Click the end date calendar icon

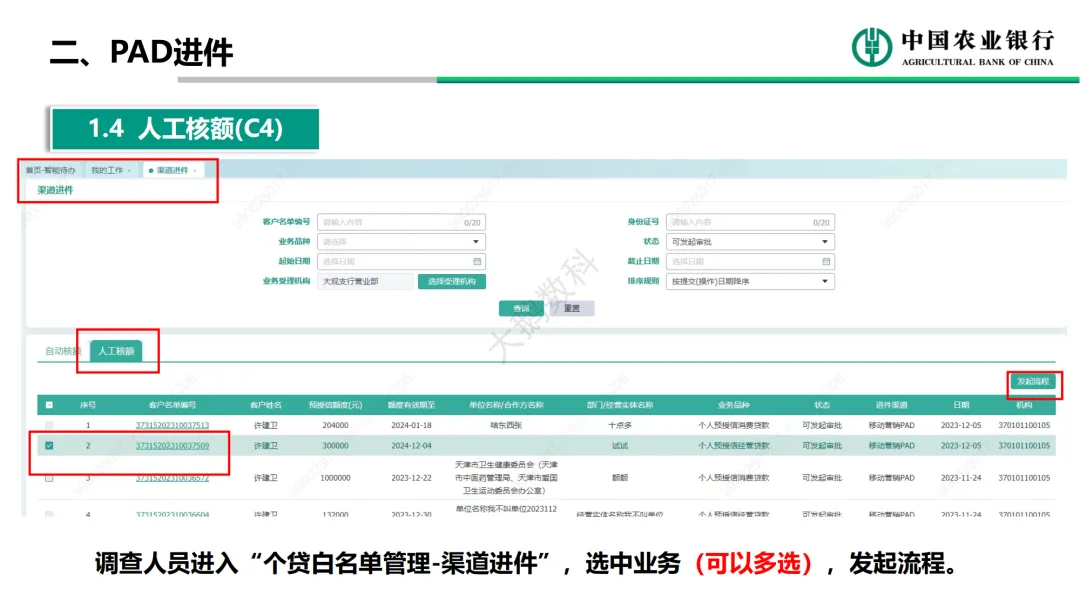826,262
